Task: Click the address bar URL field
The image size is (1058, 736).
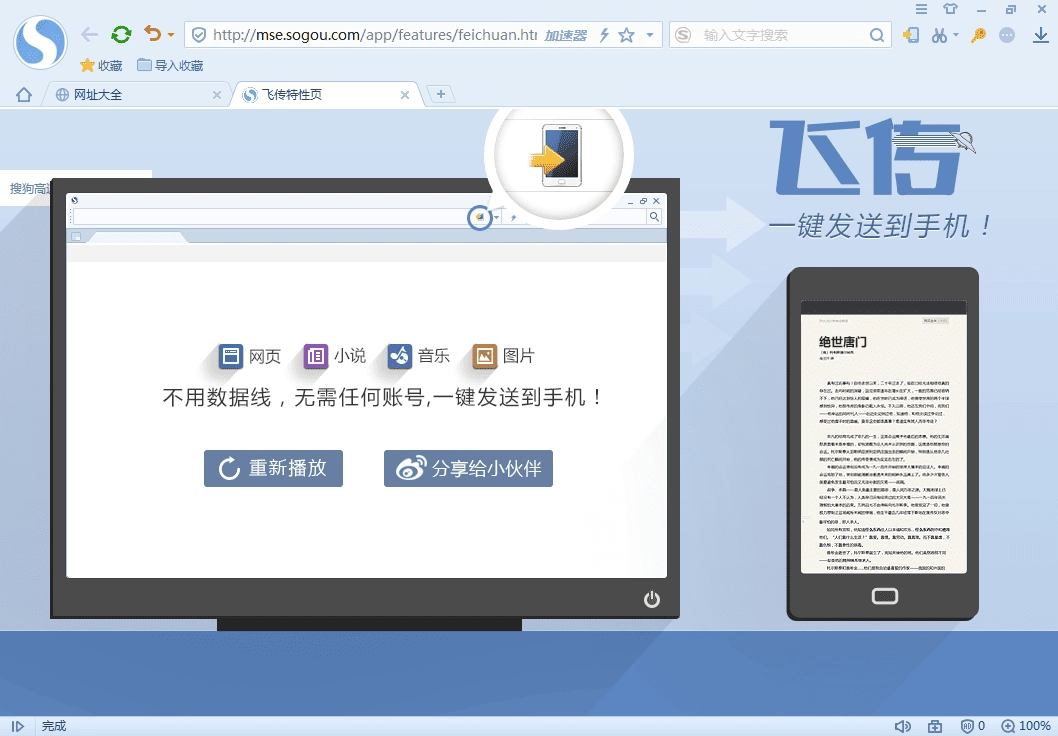Action: (374, 35)
